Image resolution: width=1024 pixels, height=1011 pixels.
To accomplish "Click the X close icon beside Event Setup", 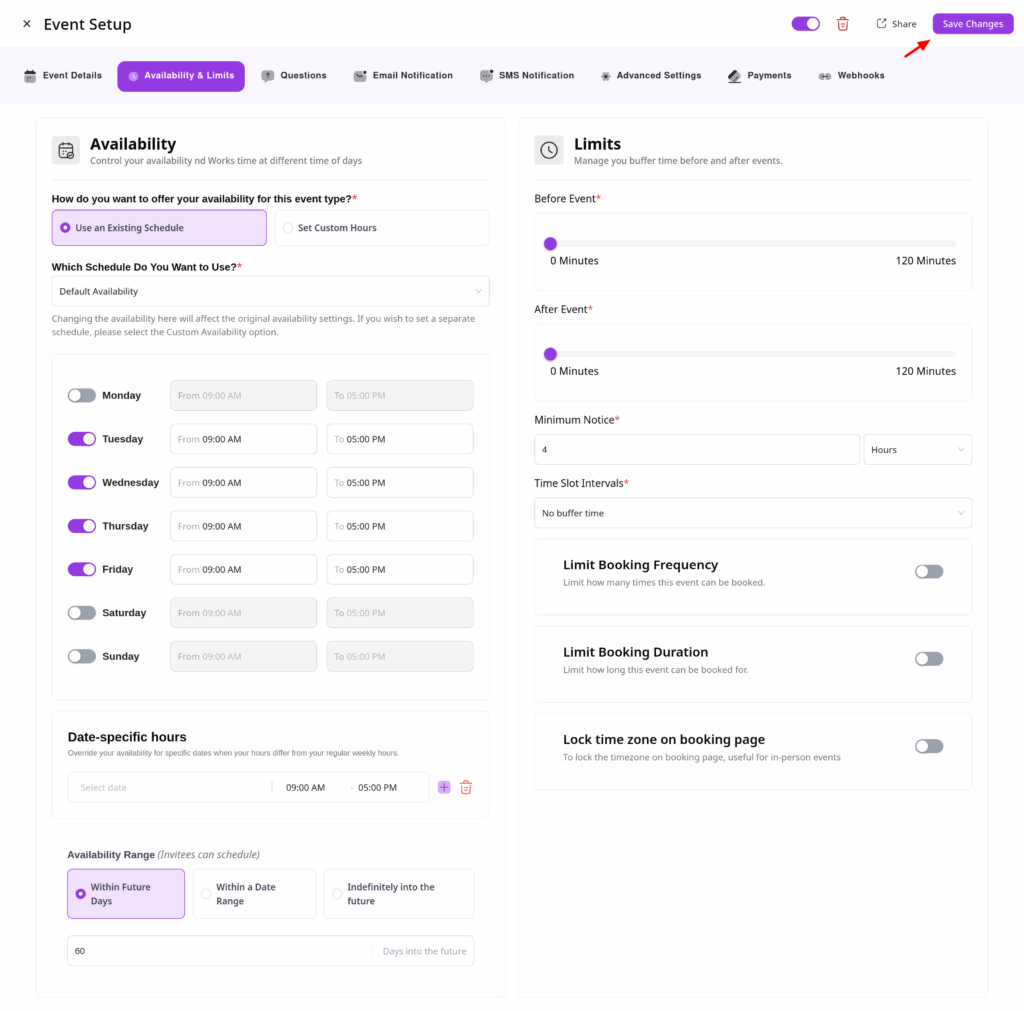I will [x=27, y=24].
